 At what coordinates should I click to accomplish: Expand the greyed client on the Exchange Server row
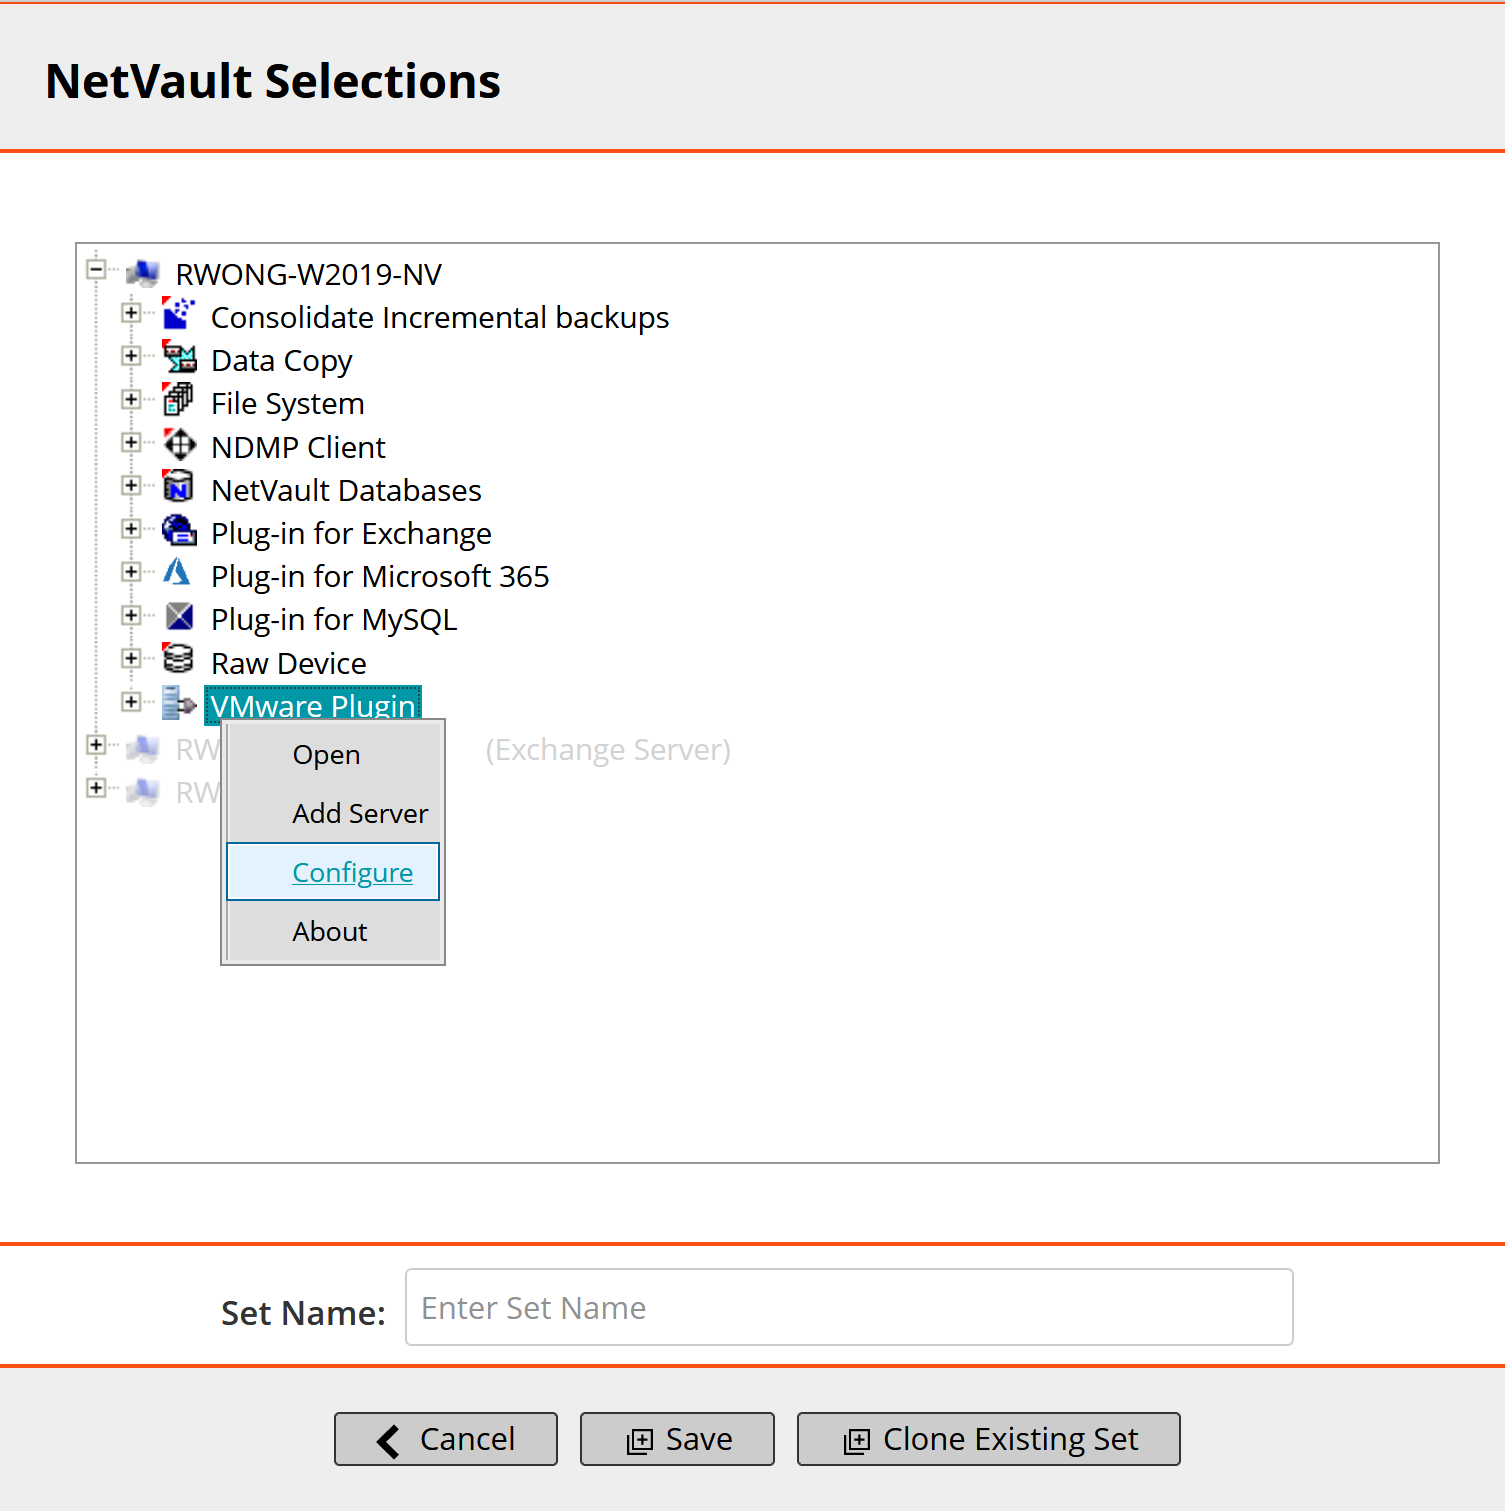coord(96,745)
